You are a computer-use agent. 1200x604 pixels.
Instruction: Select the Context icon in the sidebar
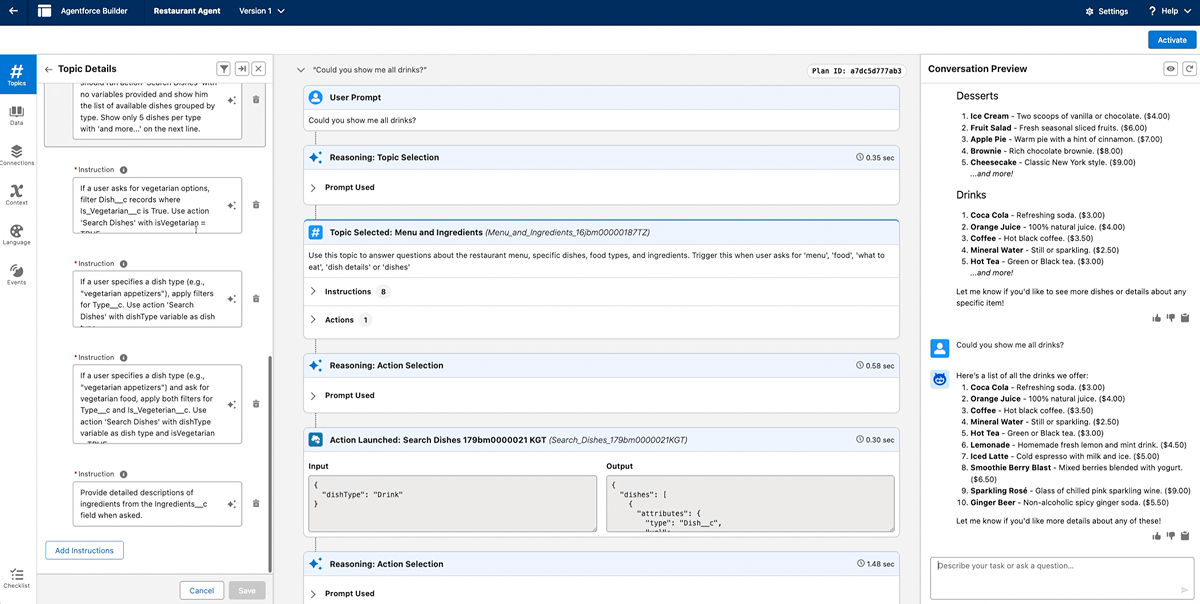click(17, 194)
